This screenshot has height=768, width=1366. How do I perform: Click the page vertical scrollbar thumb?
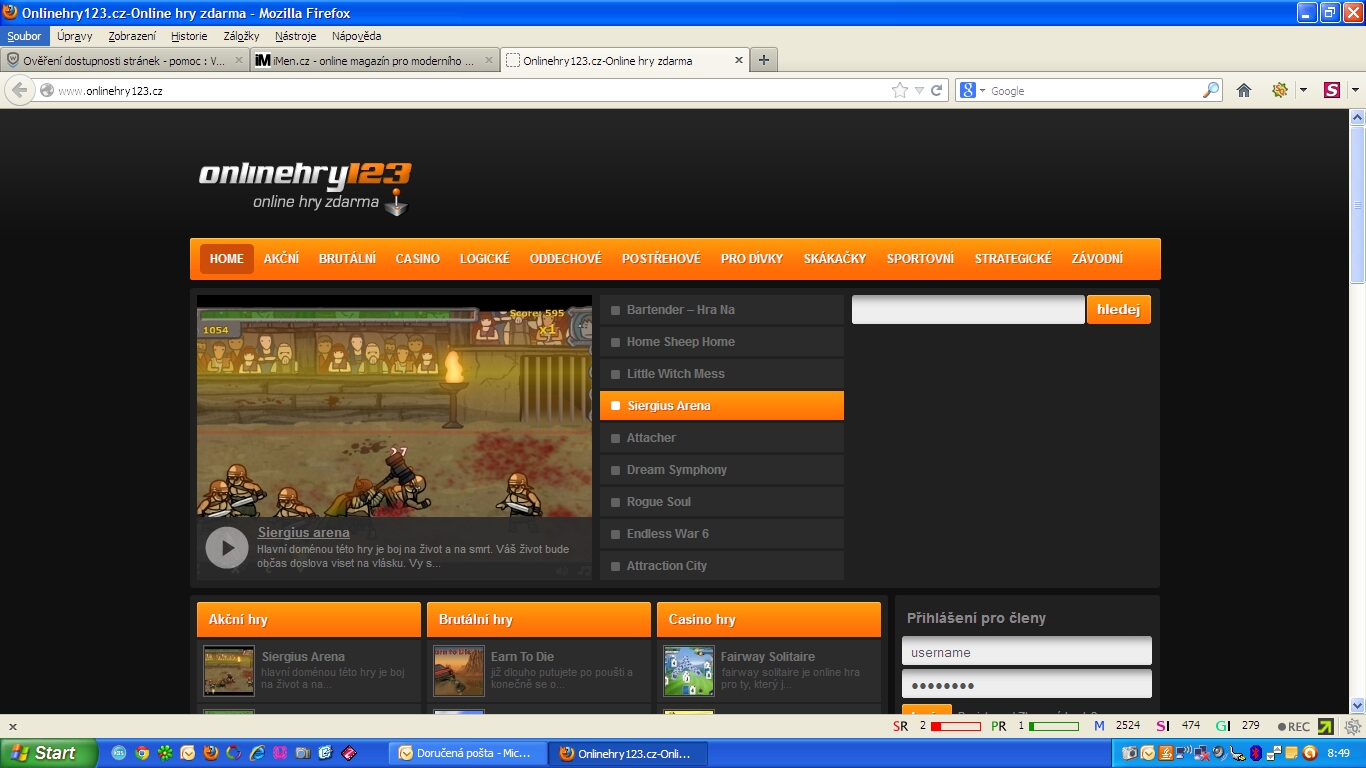tap(1357, 205)
